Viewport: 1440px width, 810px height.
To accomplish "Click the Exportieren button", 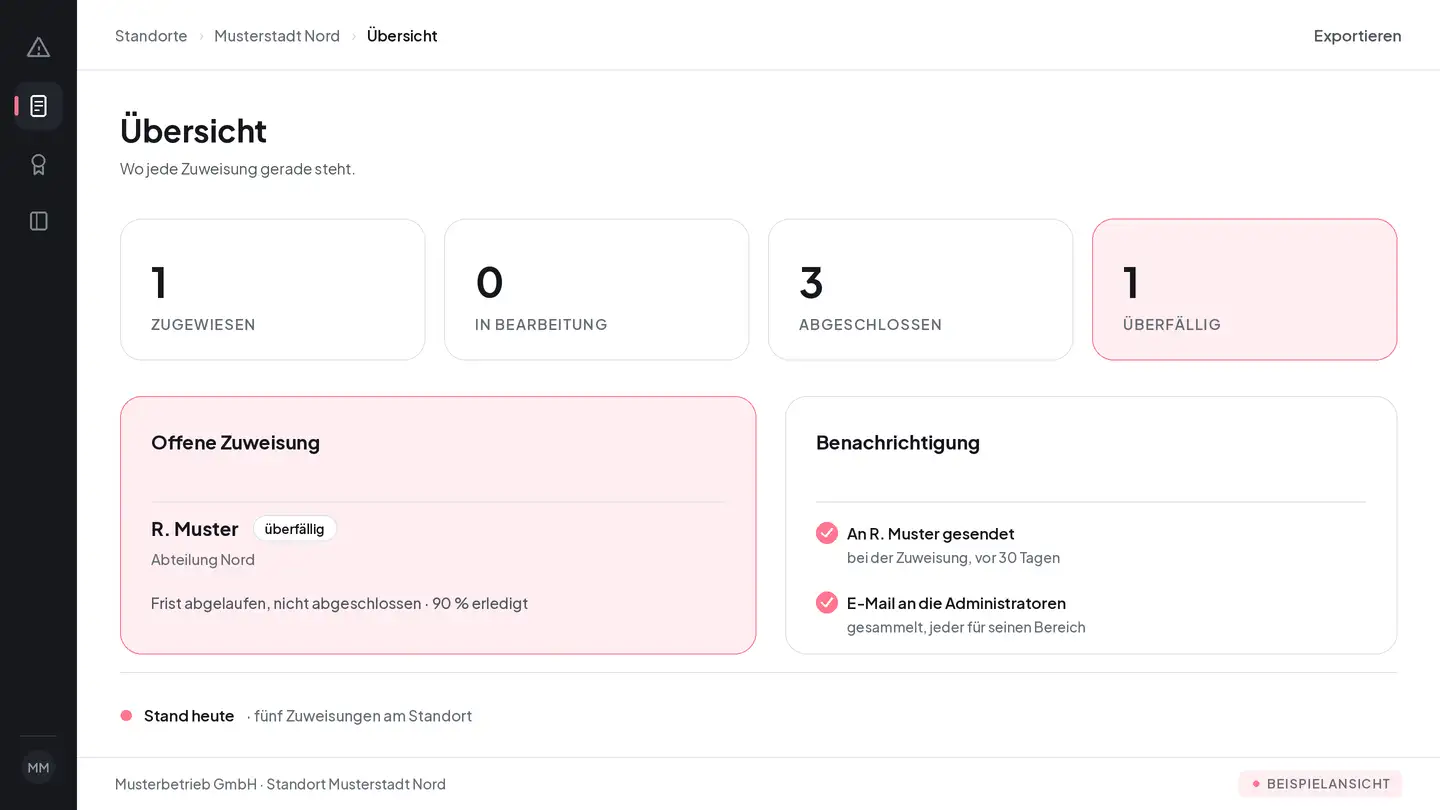I will click(x=1357, y=36).
